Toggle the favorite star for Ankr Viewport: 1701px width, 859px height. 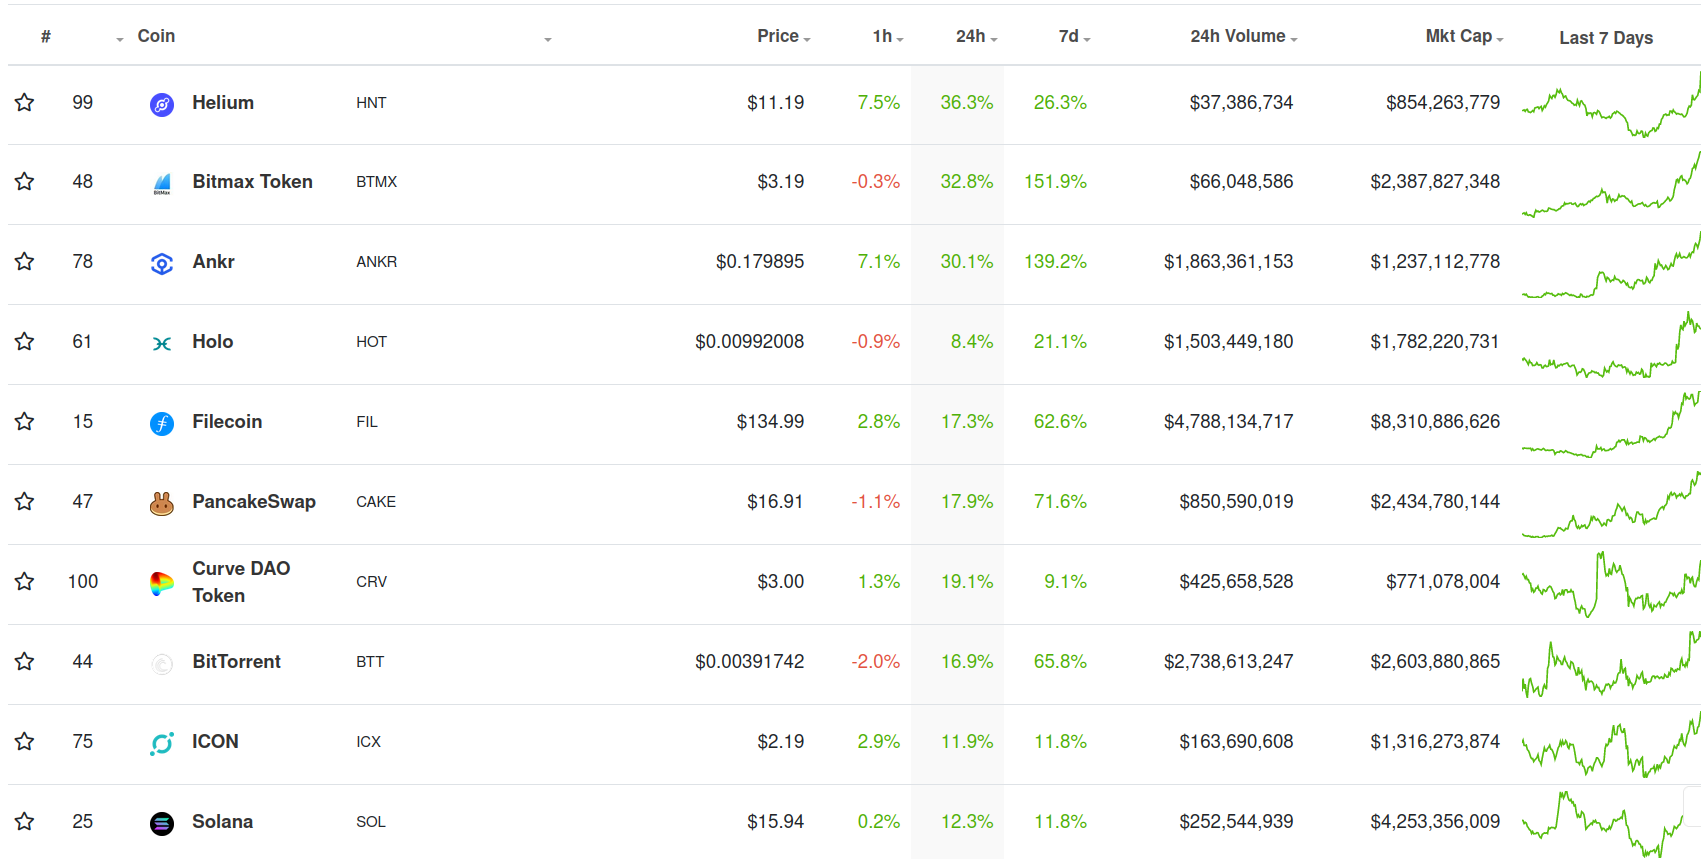coord(25,261)
